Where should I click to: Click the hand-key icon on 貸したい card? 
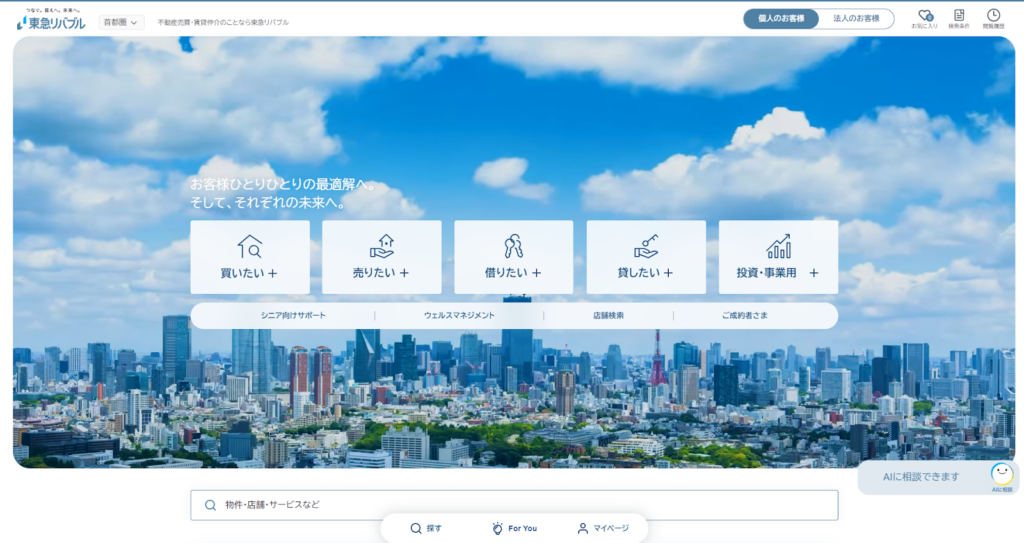click(x=646, y=246)
